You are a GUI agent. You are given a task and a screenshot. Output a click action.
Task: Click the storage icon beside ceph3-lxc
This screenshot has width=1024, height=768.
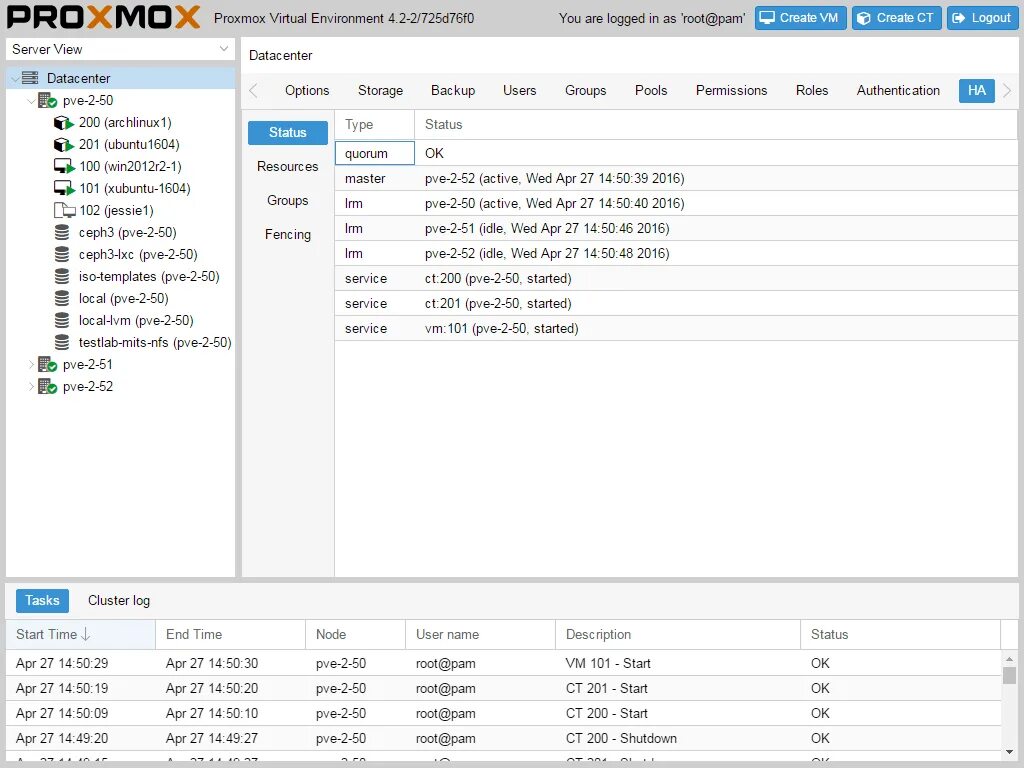click(62, 255)
